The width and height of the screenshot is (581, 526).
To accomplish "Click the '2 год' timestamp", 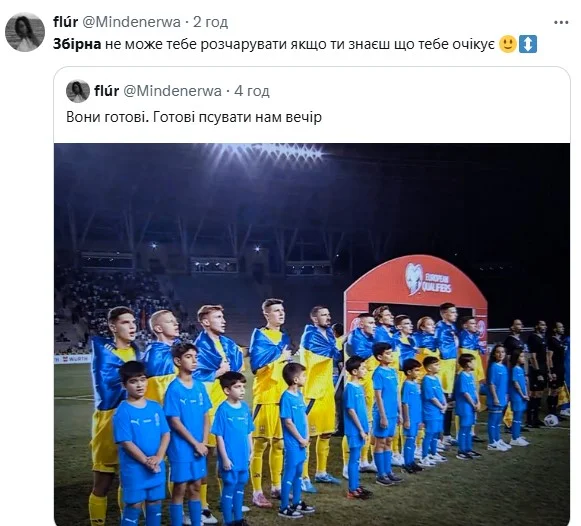I will (x=210, y=22).
